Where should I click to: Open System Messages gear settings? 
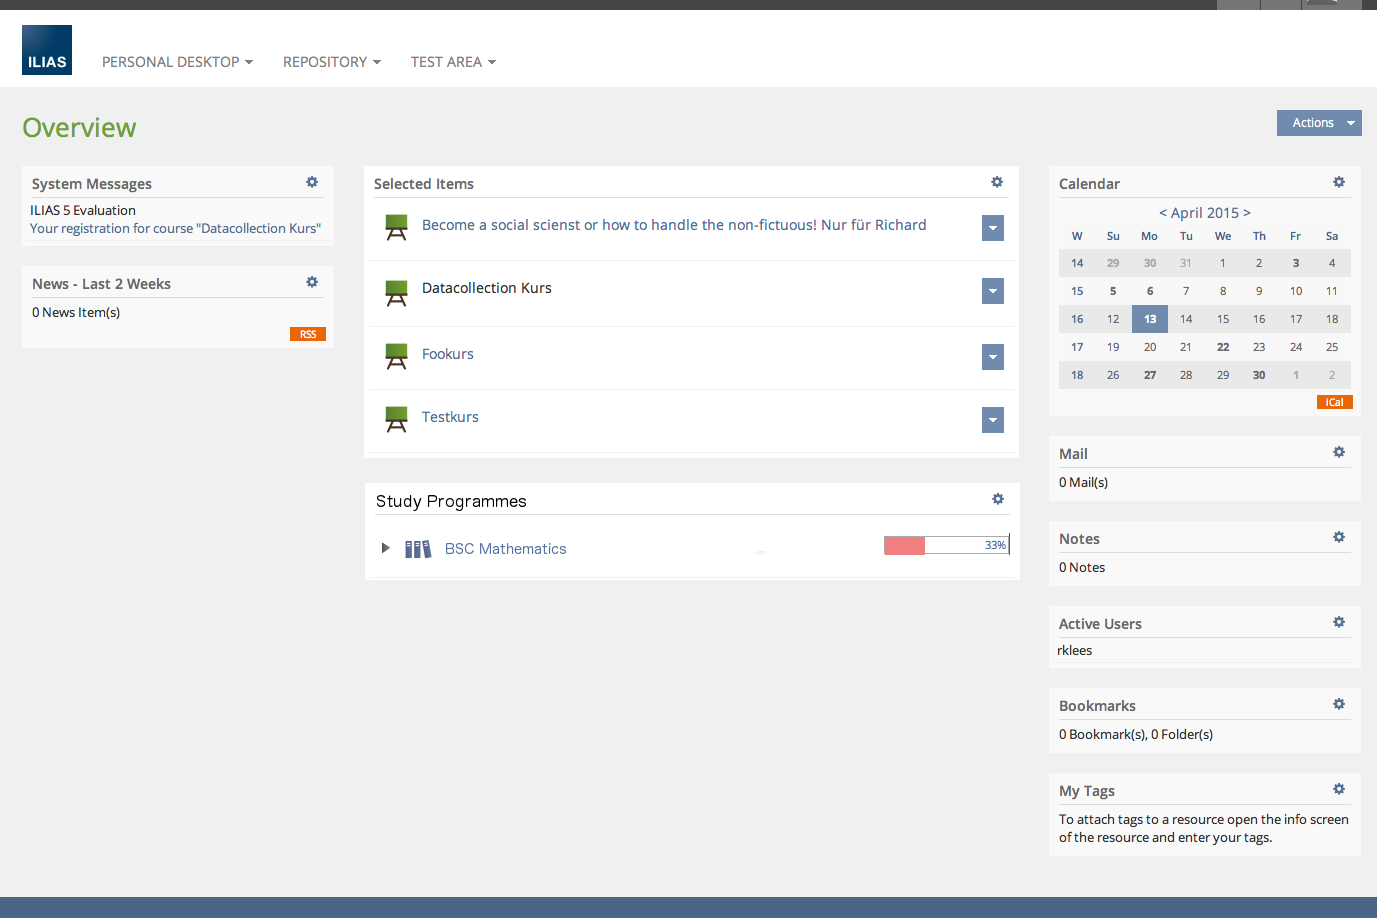point(312,182)
